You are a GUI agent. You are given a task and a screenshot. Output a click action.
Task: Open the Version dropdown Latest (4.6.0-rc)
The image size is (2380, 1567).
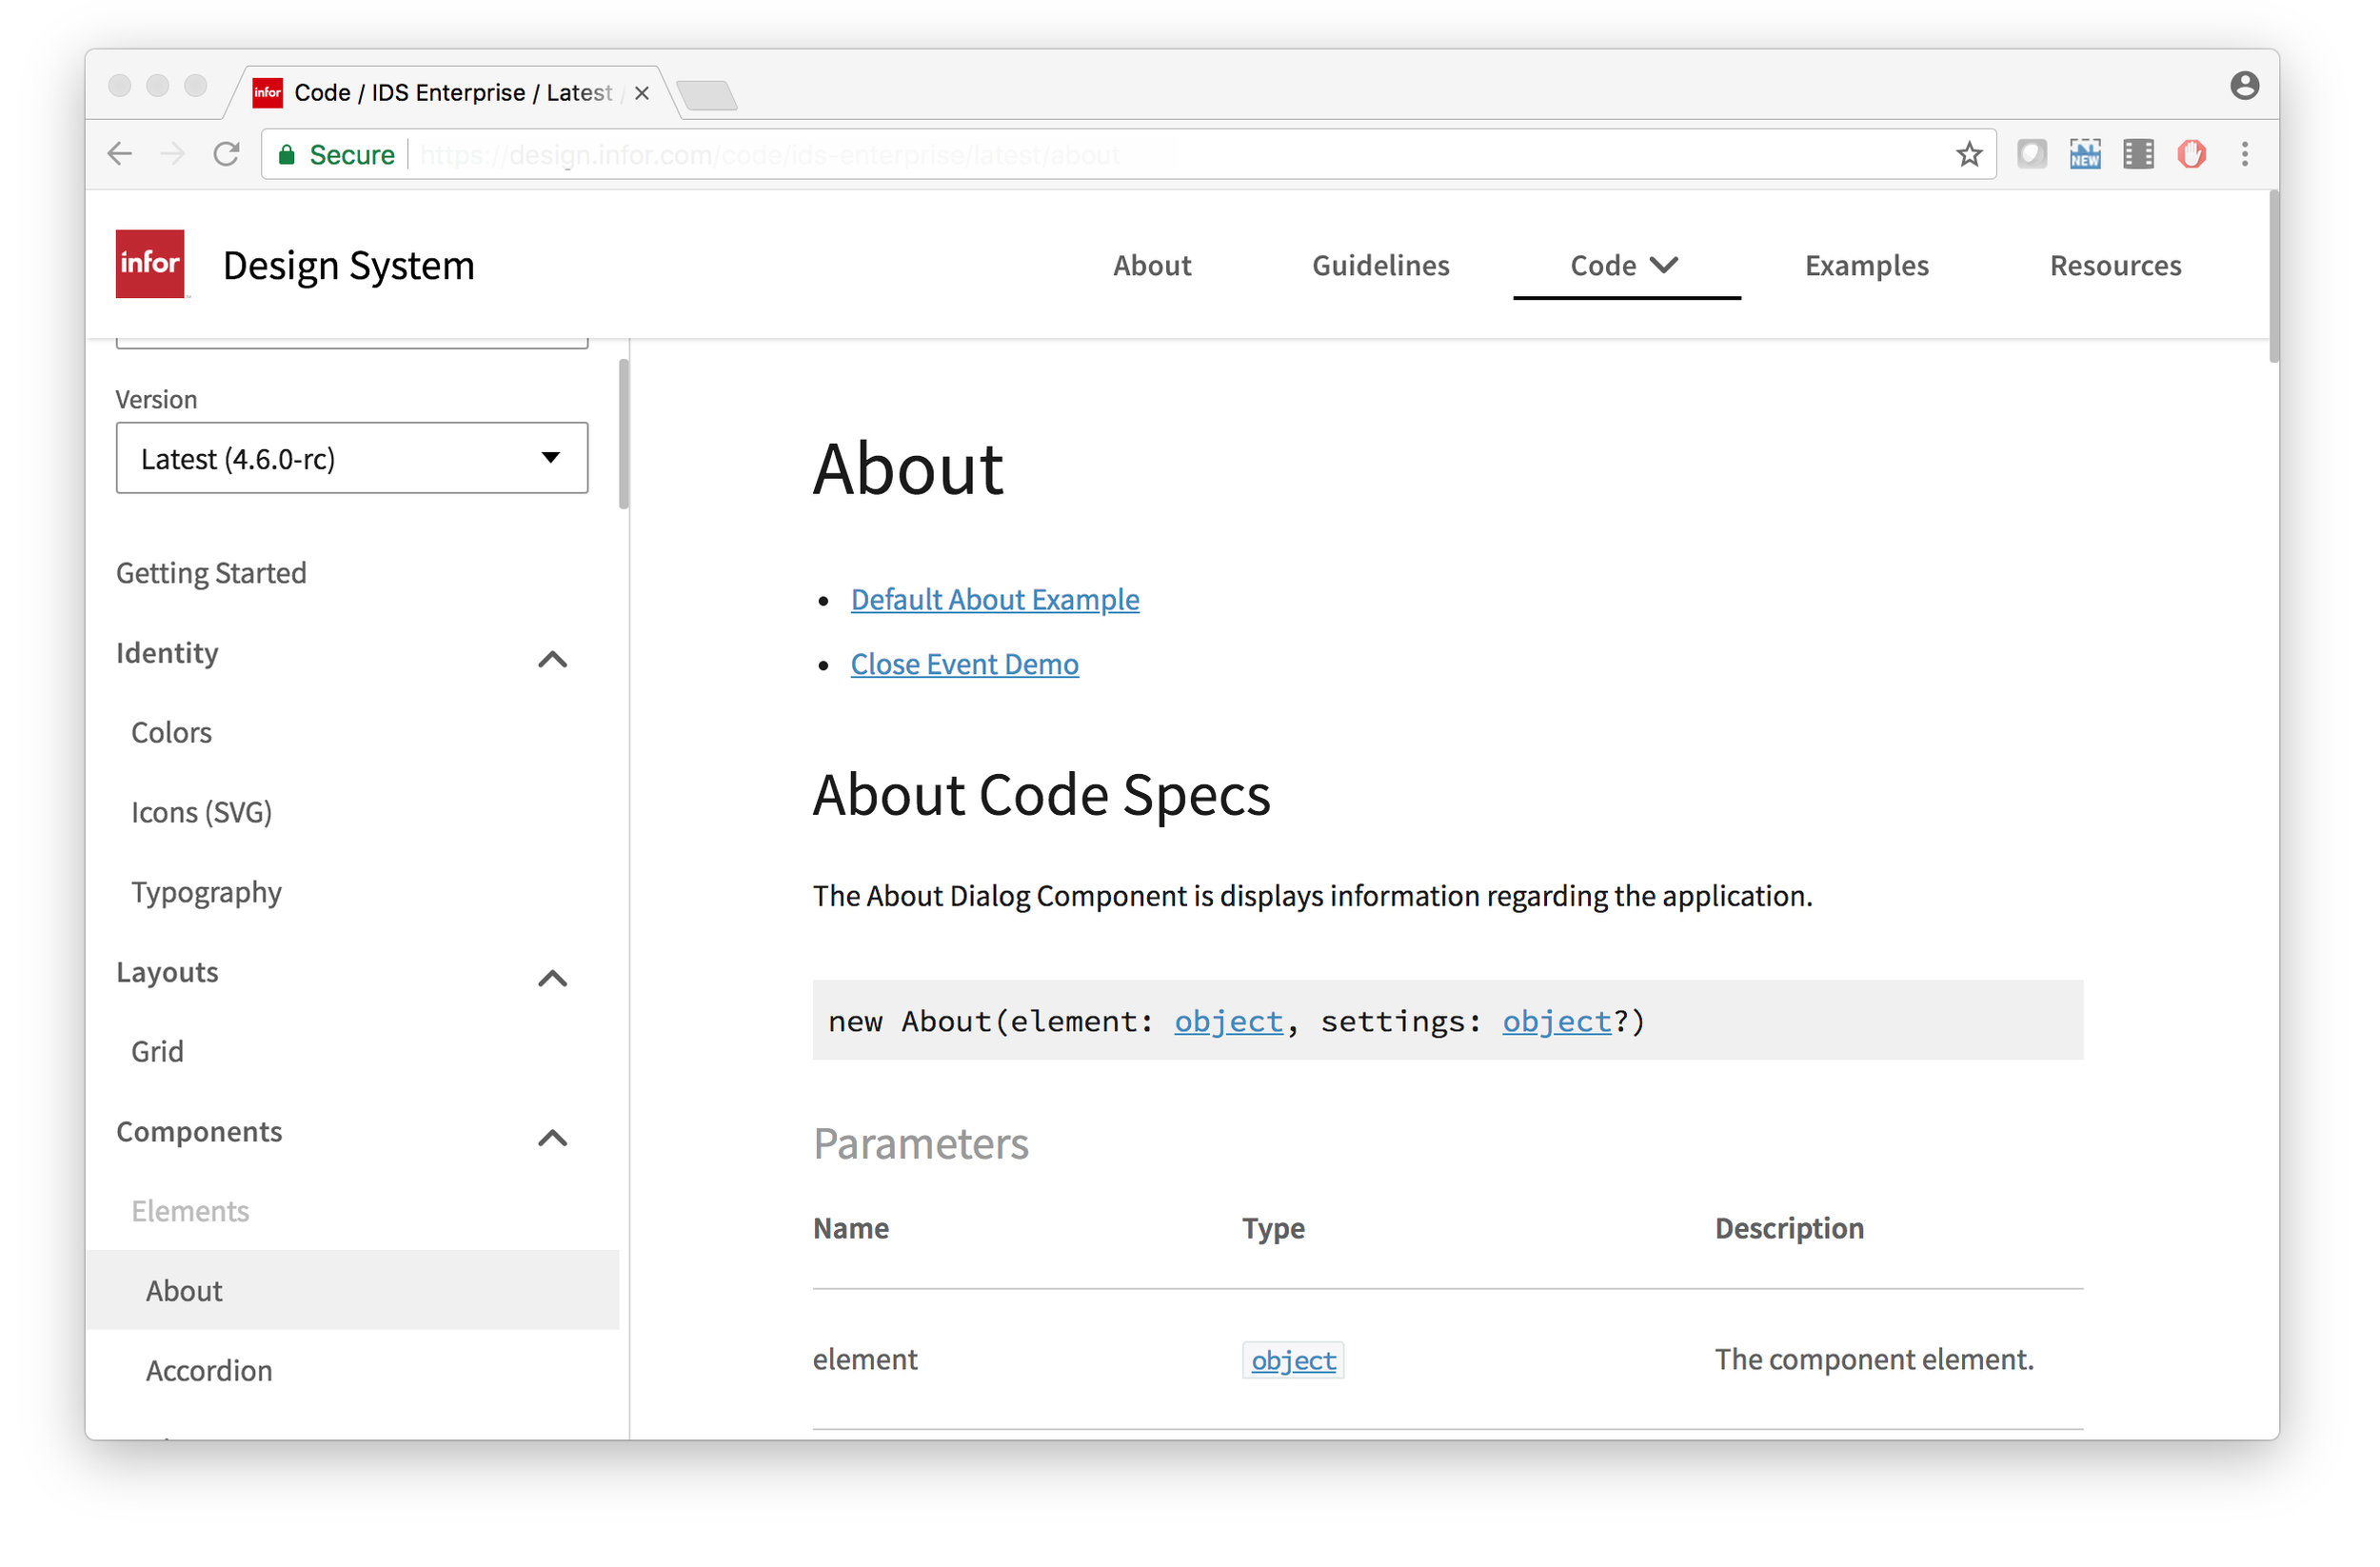(x=354, y=460)
